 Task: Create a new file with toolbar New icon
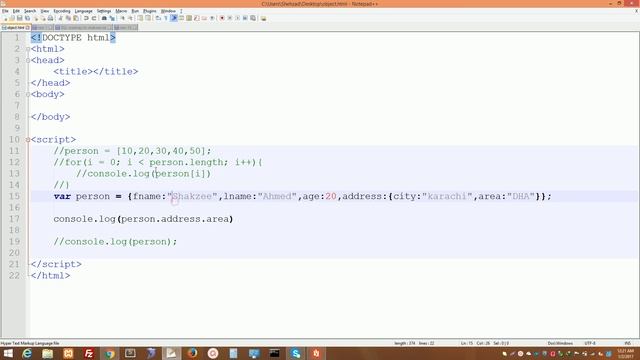pos(5,18)
